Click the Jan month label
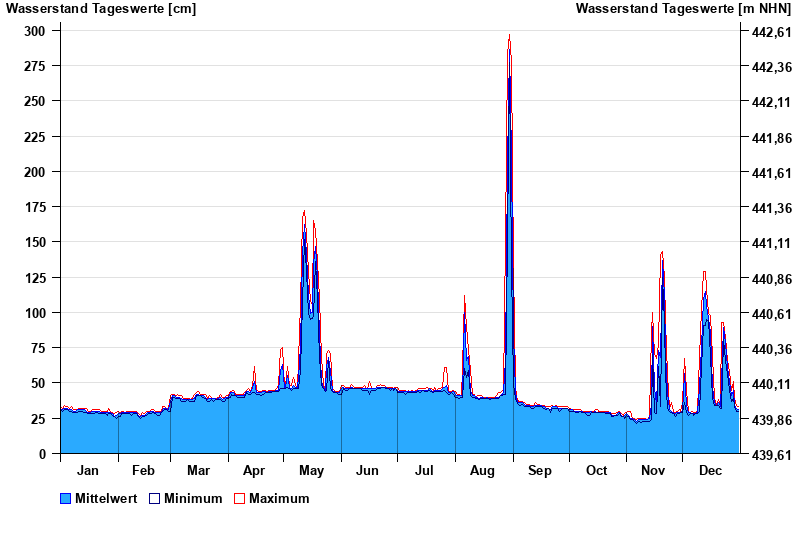This screenshot has width=800, height=550. click(88, 471)
